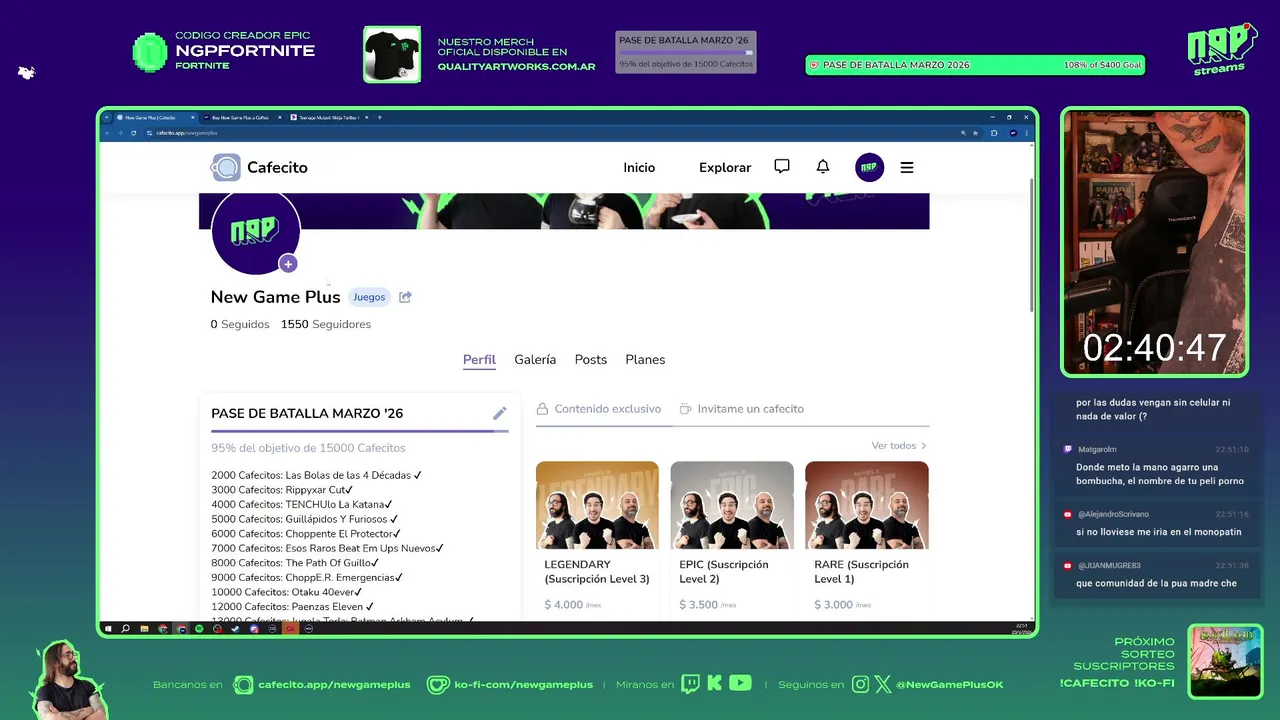Open the notifications bell icon
This screenshot has height=720, width=1280.
click(x=823, y=167)
